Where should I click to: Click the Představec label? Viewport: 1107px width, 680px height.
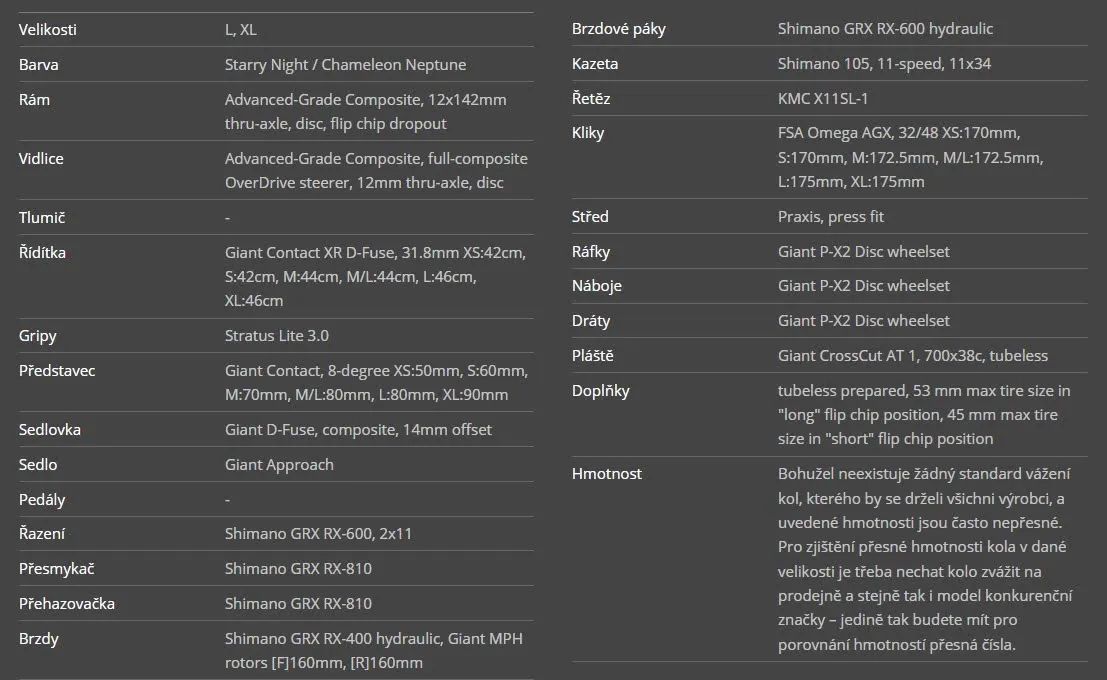click(x=57, y=371)
